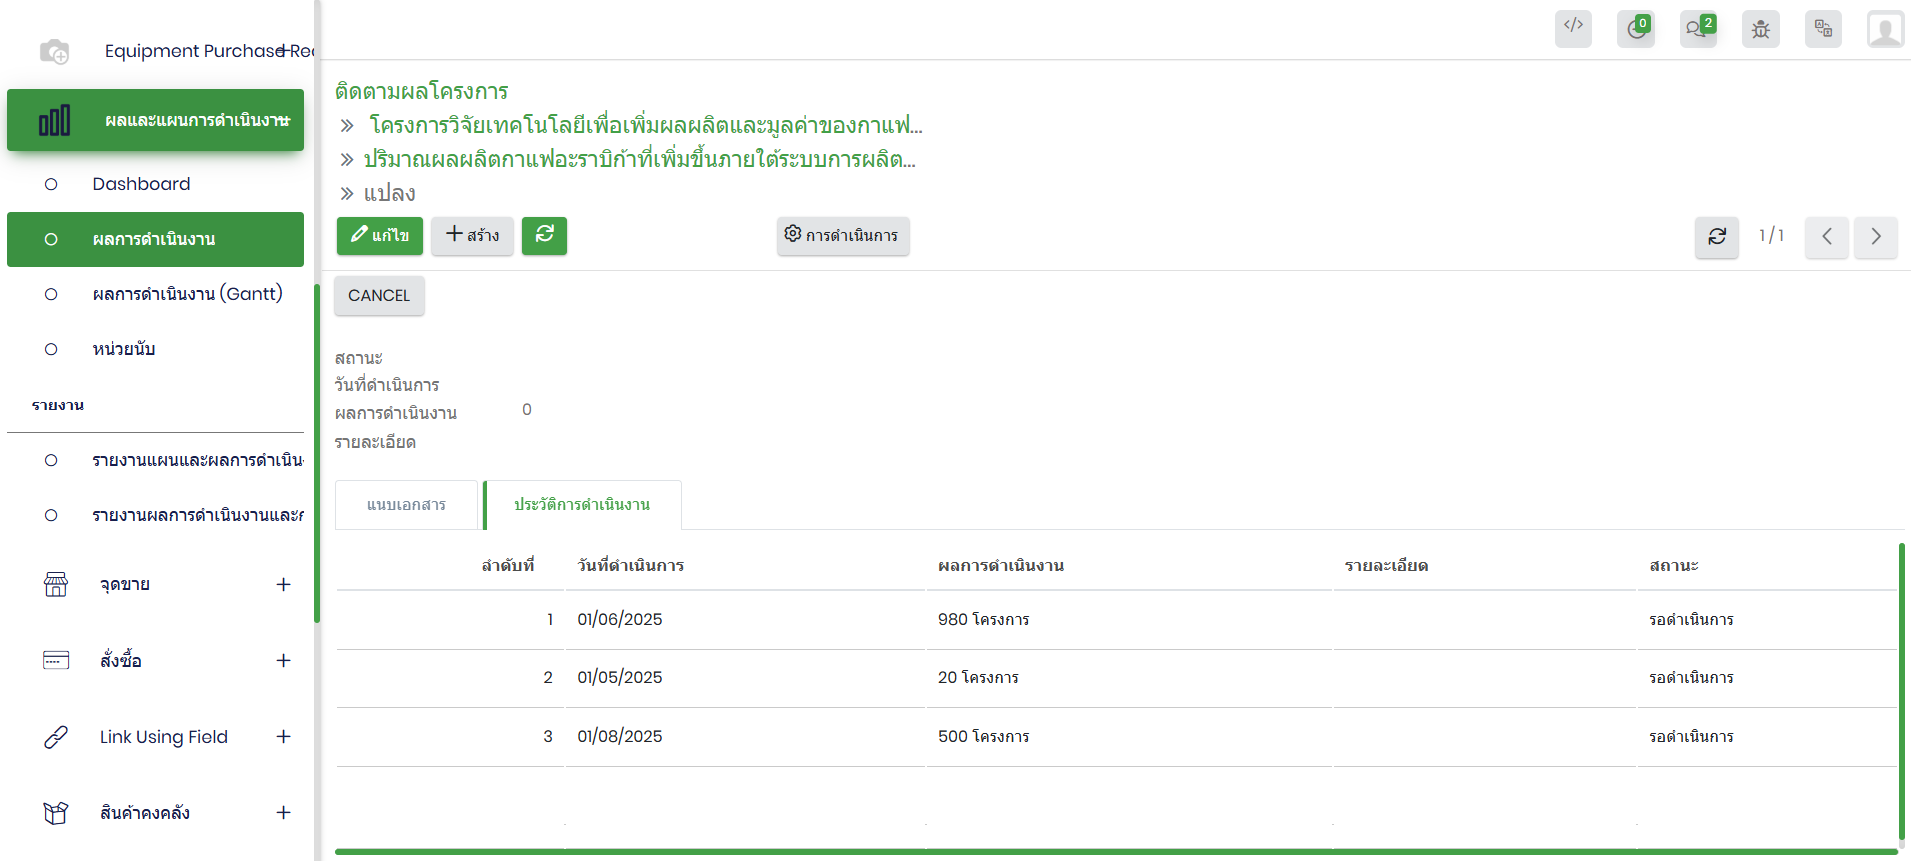
Task: Open the chat messages icon with badge 2
Action: click(1698, 28)
